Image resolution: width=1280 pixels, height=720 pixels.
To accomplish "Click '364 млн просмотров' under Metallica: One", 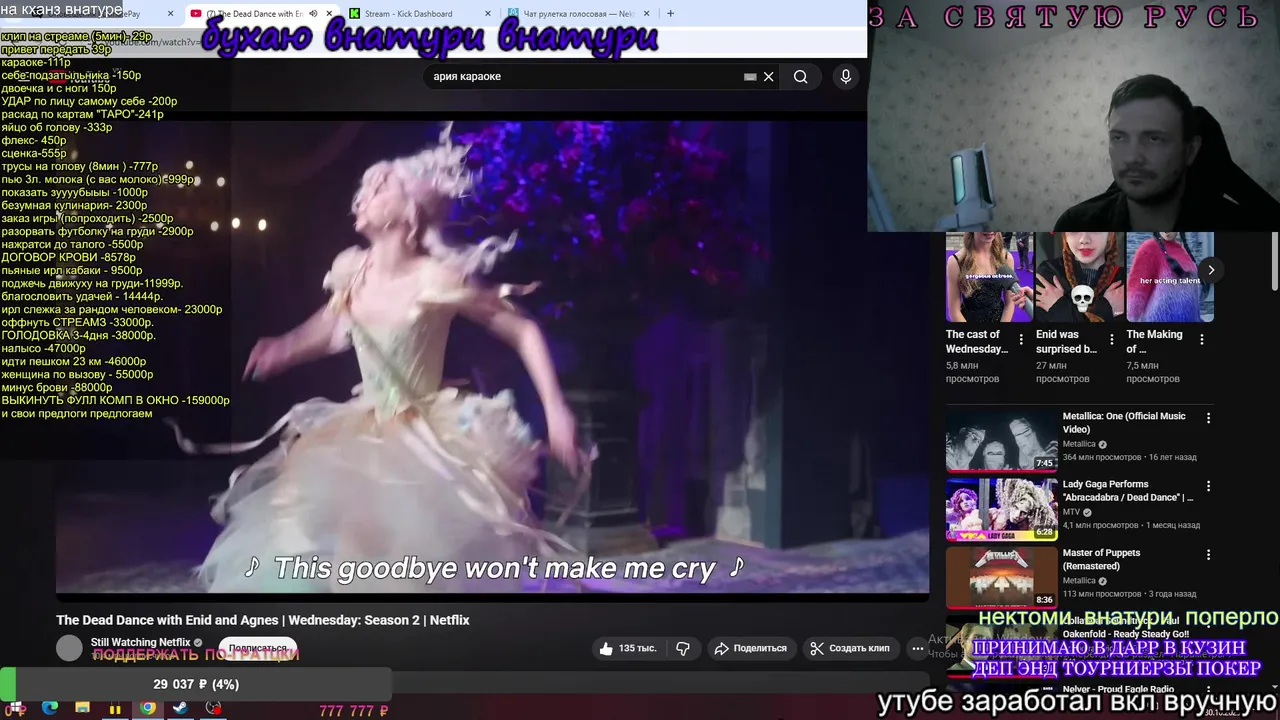I will point(1101,457).
